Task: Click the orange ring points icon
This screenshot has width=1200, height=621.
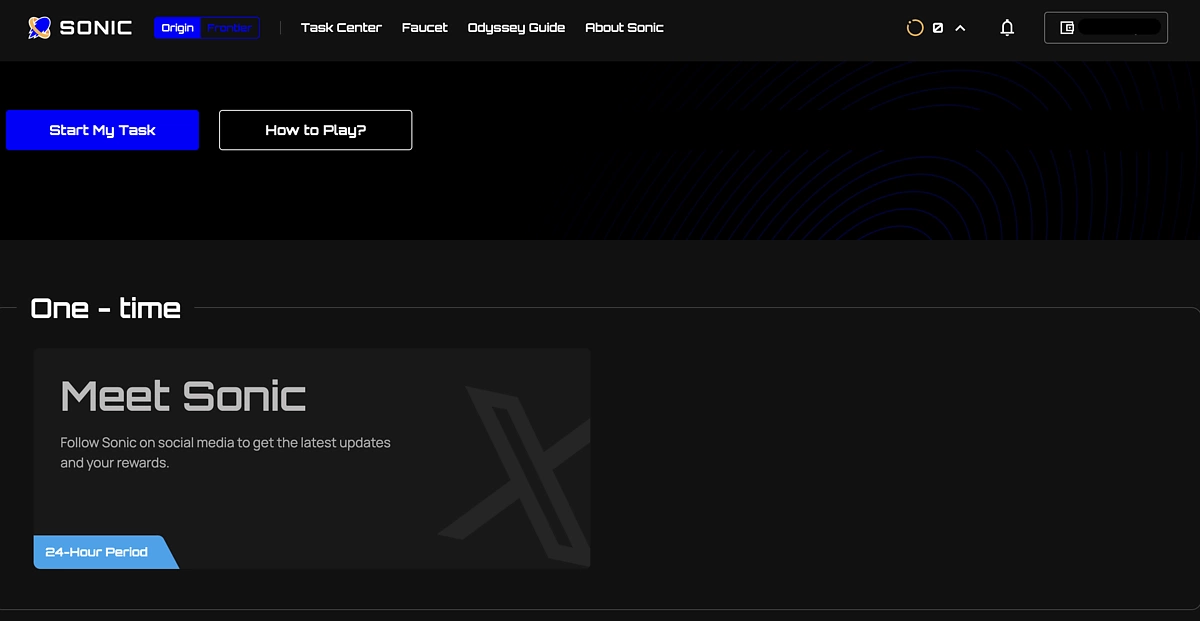Action: pos(914,28)
